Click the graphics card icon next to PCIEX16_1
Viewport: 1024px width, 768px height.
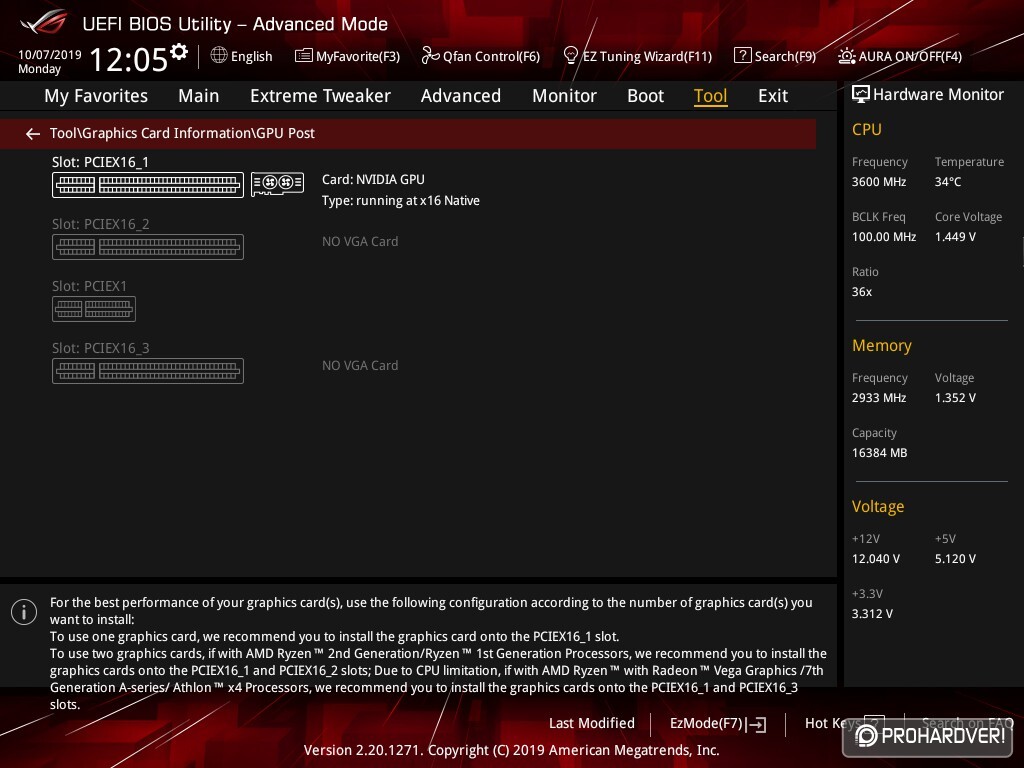click(x=278, y=184)
